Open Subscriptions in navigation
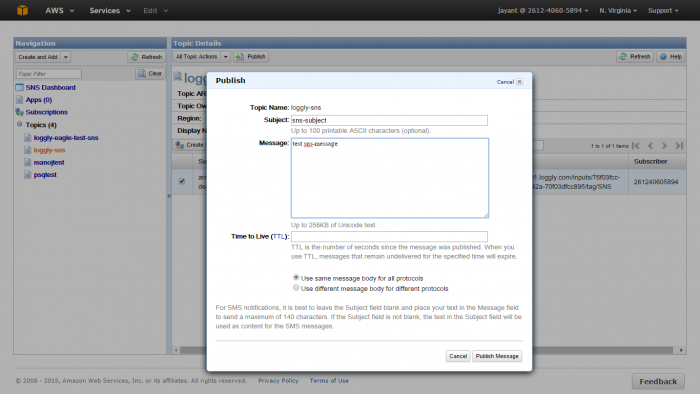The height and width of the screenshot is (394, 700). [46, 112]
